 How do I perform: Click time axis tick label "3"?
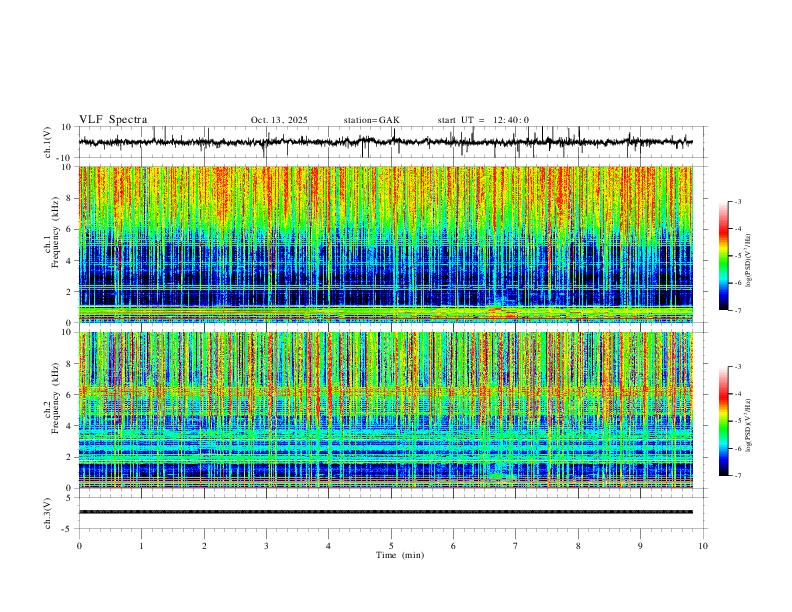[x=267, y=546]
